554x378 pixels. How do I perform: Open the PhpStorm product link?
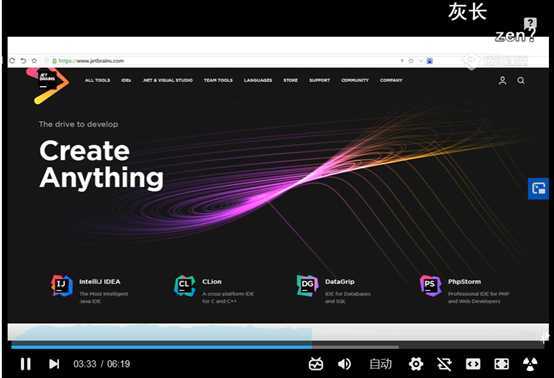[x=464, y=287]
